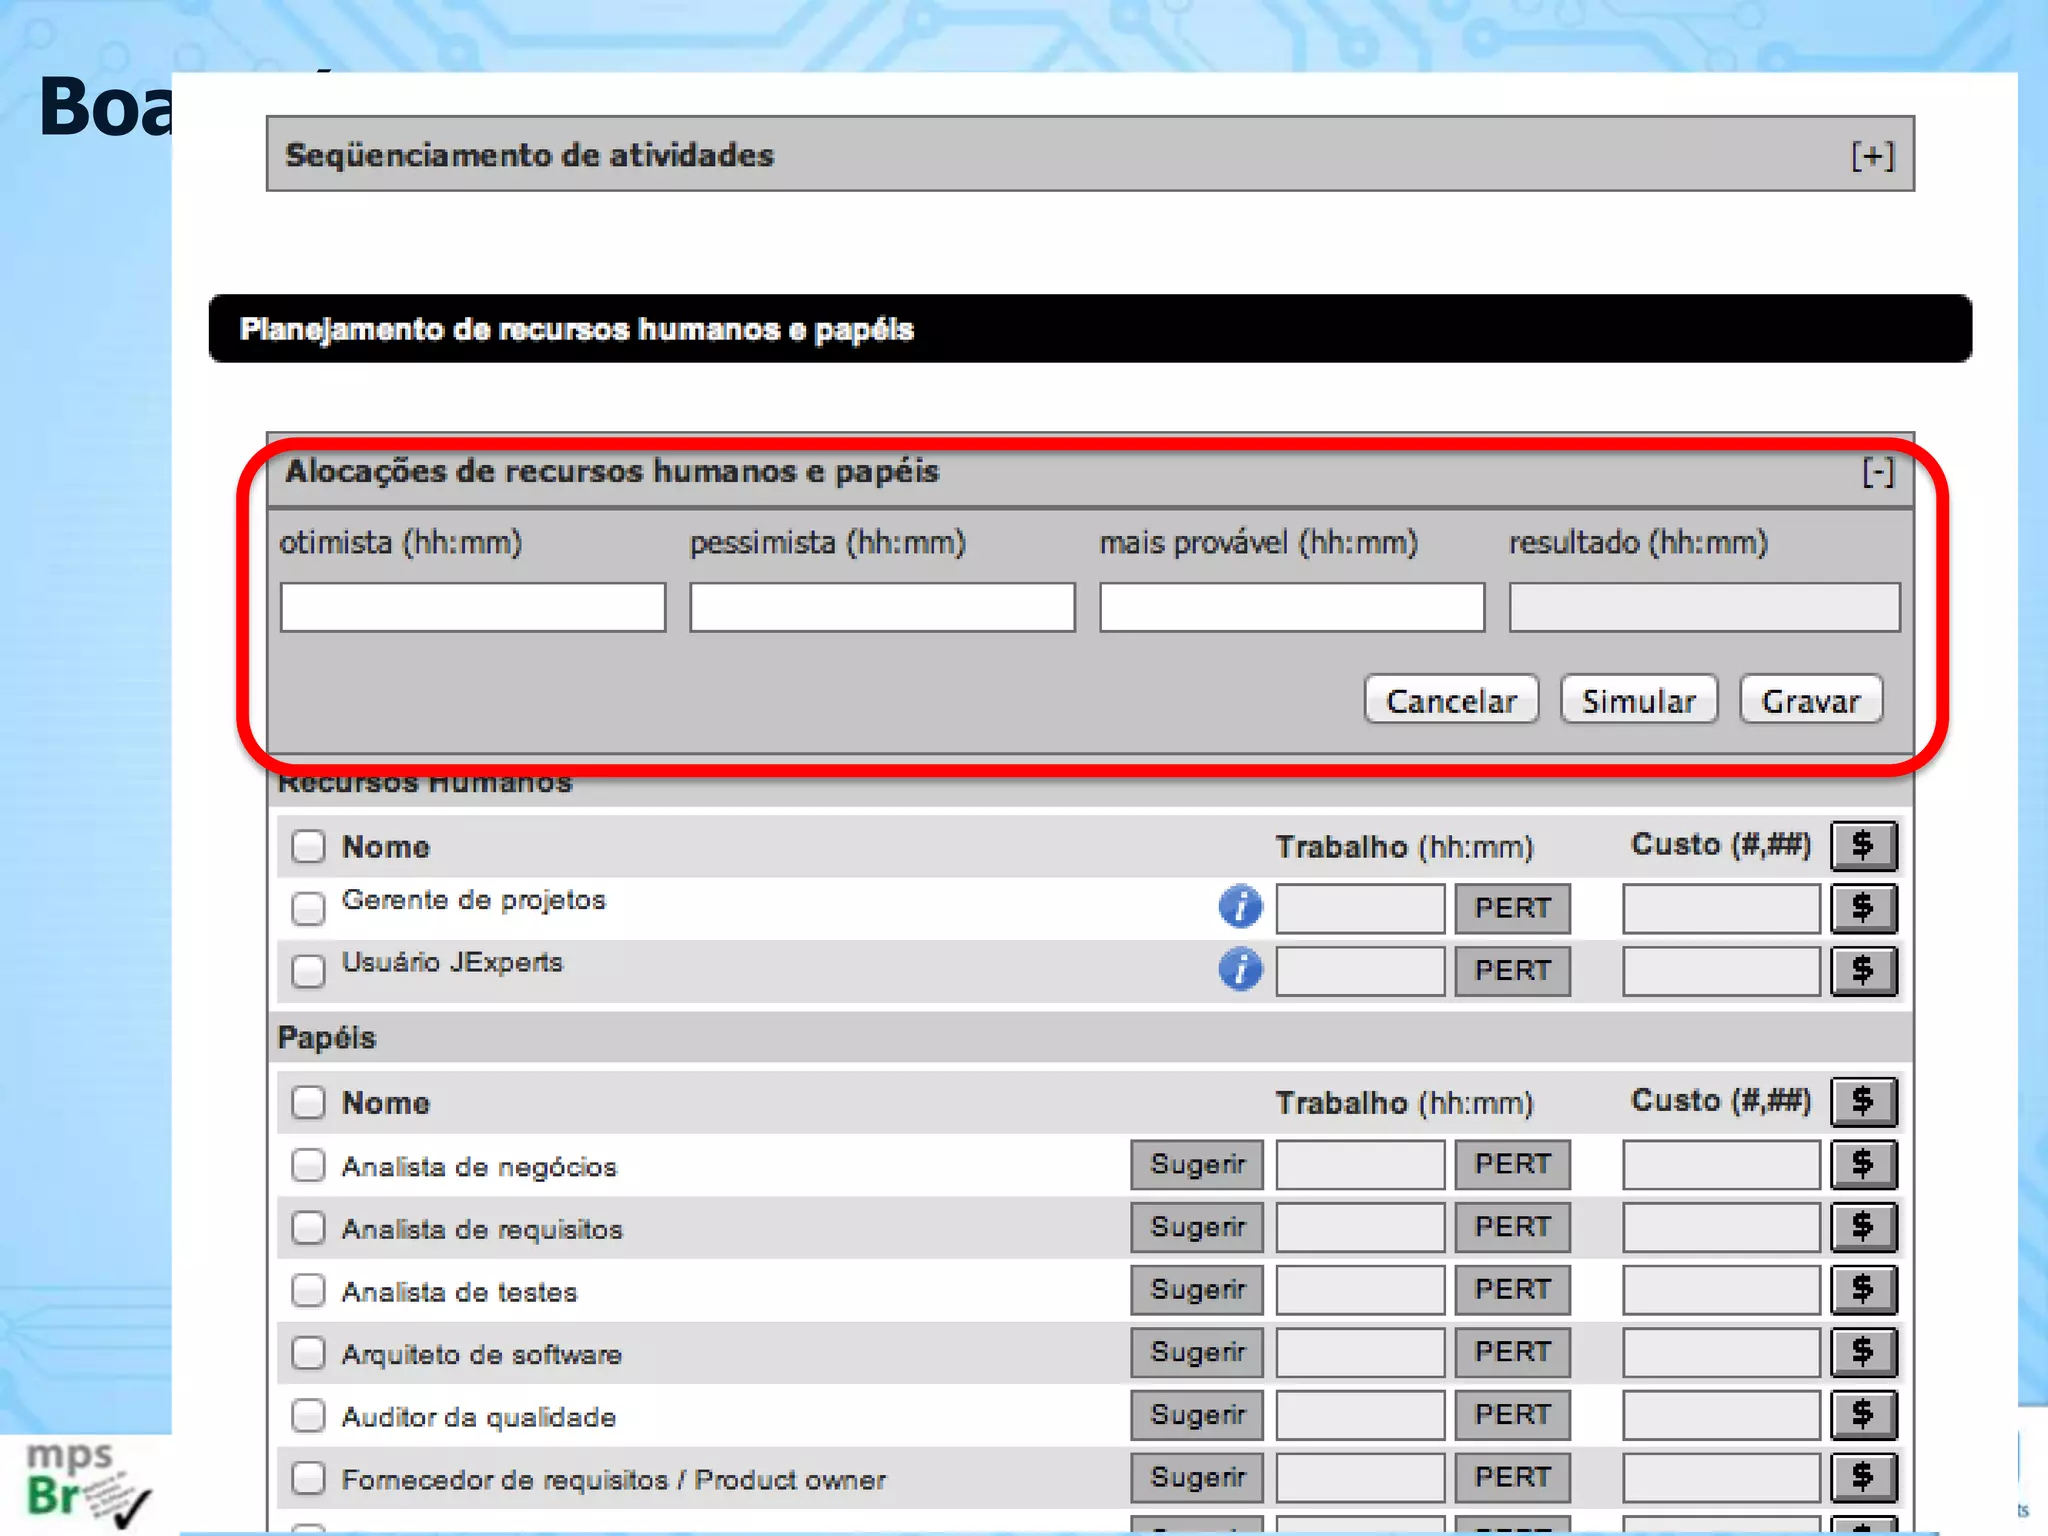Click PERT for Fornecedor de requisitos

pos(1512,1477)
